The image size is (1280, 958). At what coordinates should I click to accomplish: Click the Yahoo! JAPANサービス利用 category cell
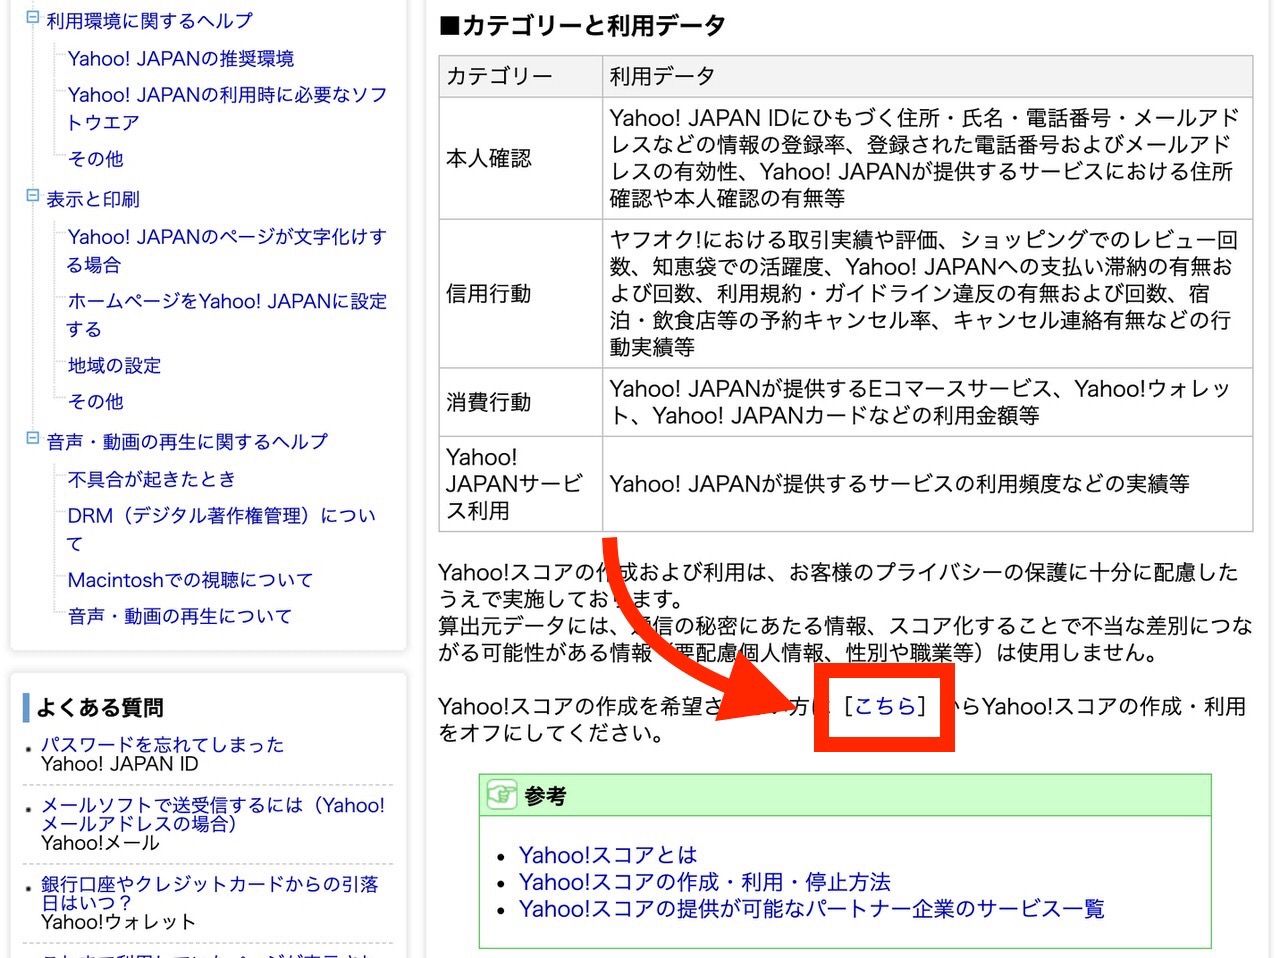(521, 483)
